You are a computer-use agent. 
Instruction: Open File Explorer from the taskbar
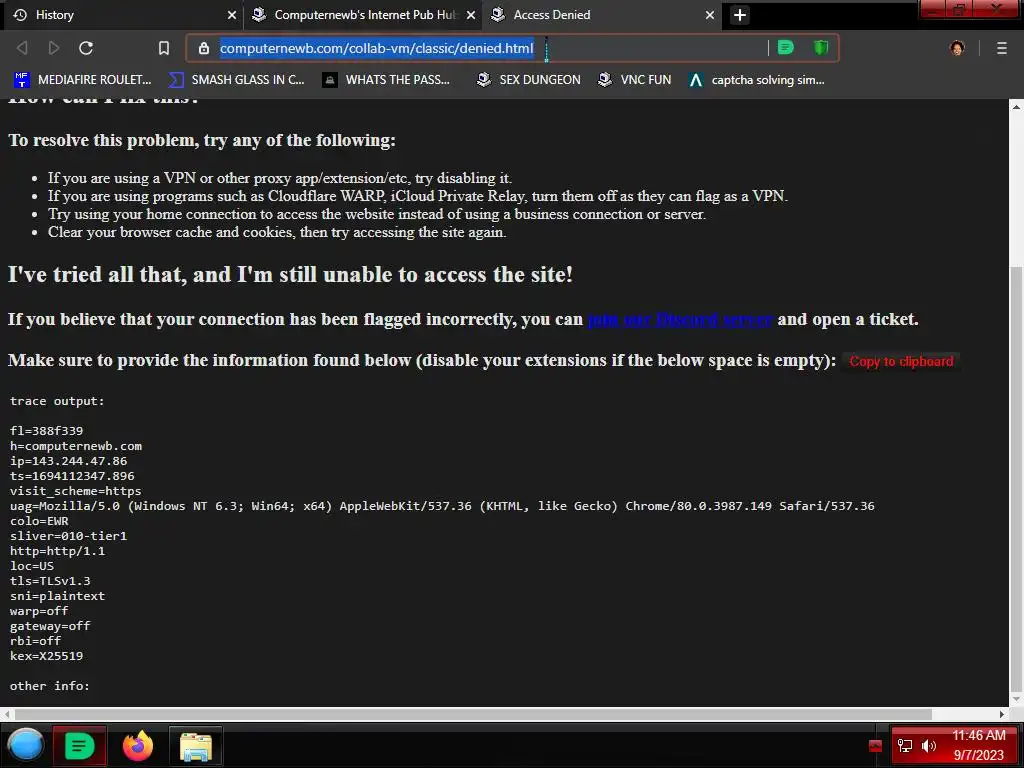pyautogui.click(x=196, y=745)
